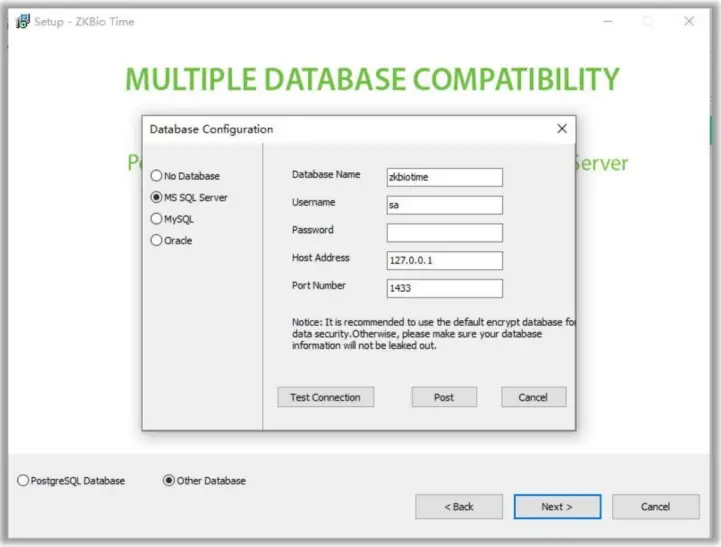Screen dimensions: 721x547
Task: Click the Database Name label
Action: click(x=326, y=174)
